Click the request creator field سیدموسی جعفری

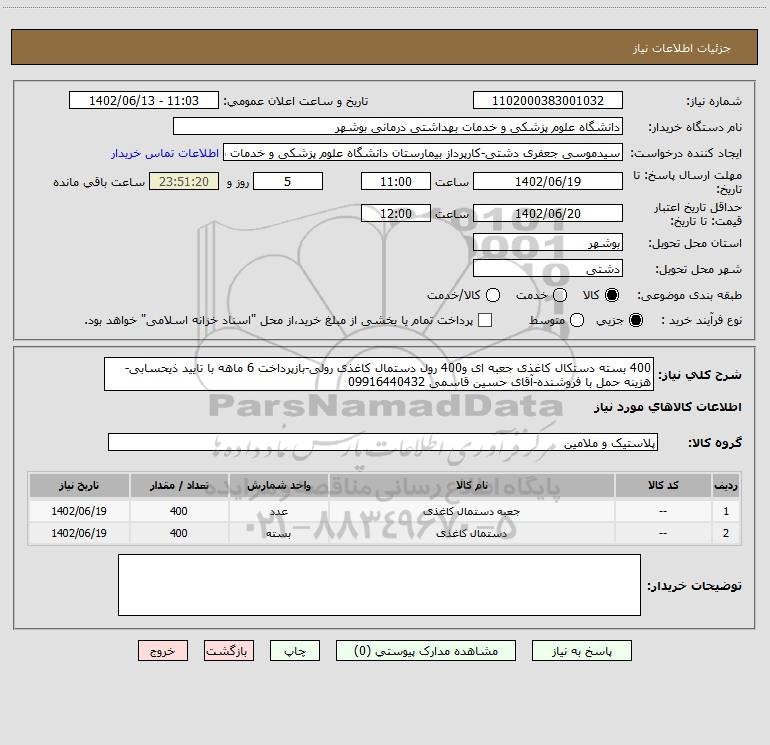tap(423, 153)
